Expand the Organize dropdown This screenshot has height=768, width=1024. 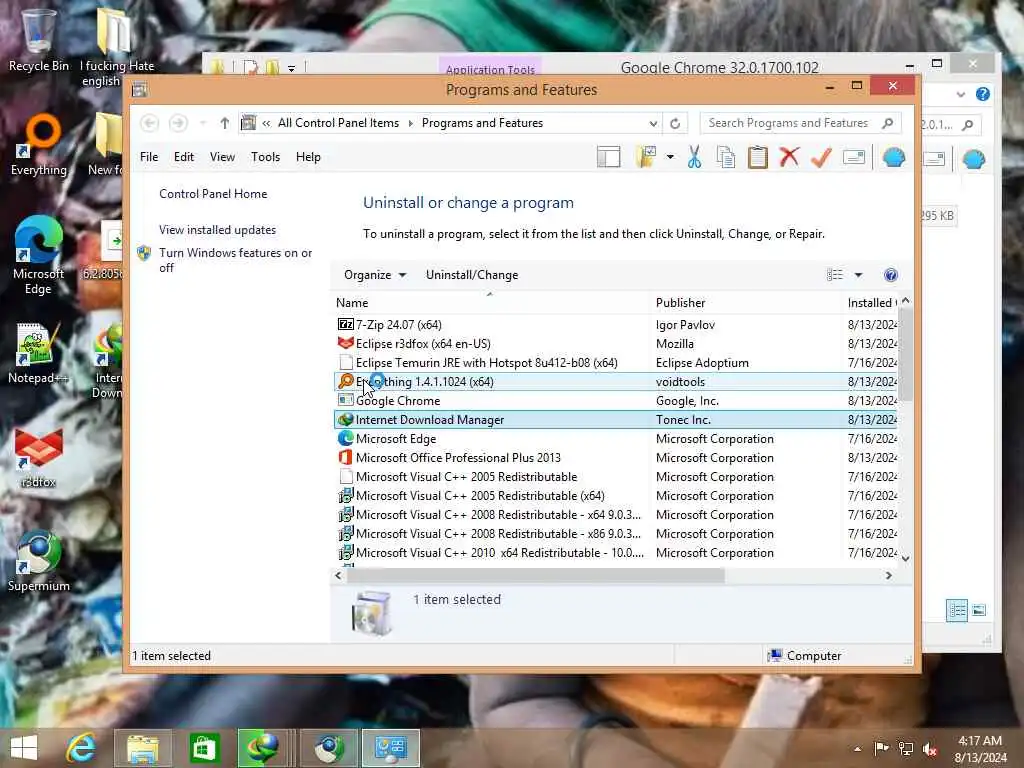coord(375,275)
